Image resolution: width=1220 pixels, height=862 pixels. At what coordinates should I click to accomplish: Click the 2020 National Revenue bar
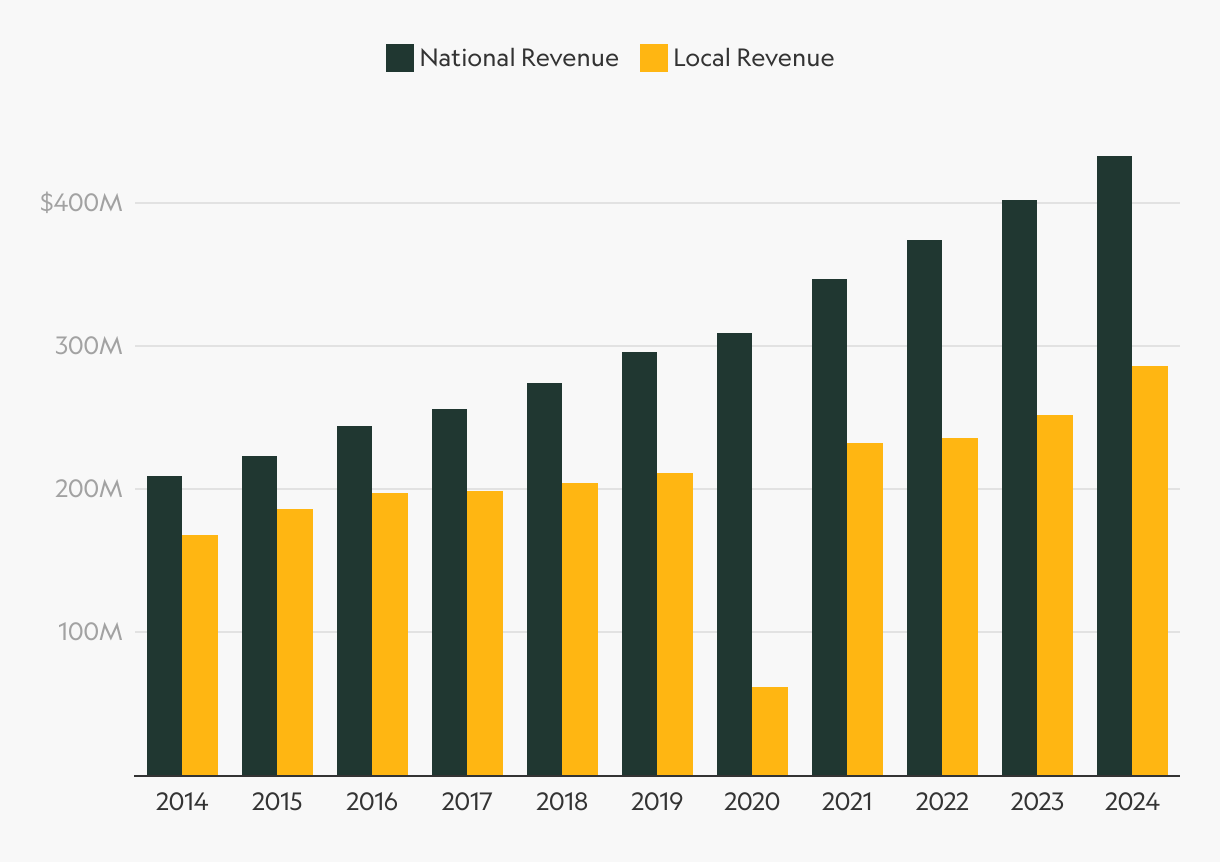[x=734, y=554]
